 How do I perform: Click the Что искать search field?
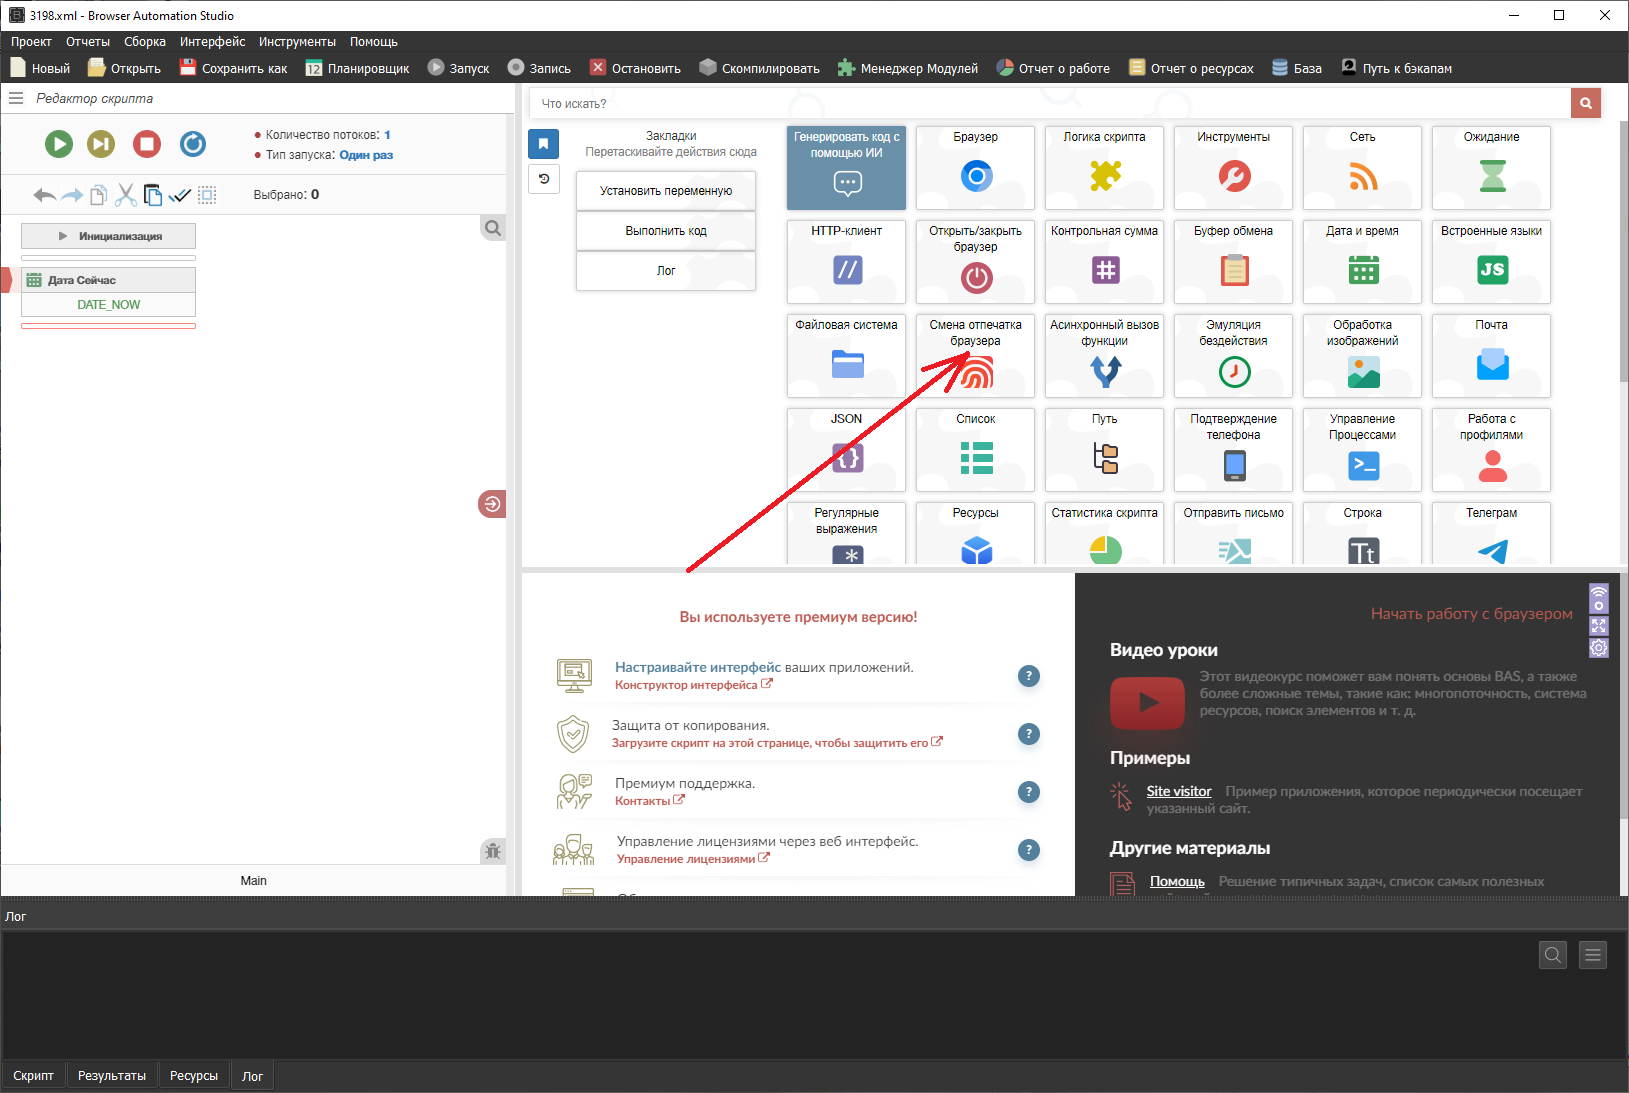click(1050, 103)
